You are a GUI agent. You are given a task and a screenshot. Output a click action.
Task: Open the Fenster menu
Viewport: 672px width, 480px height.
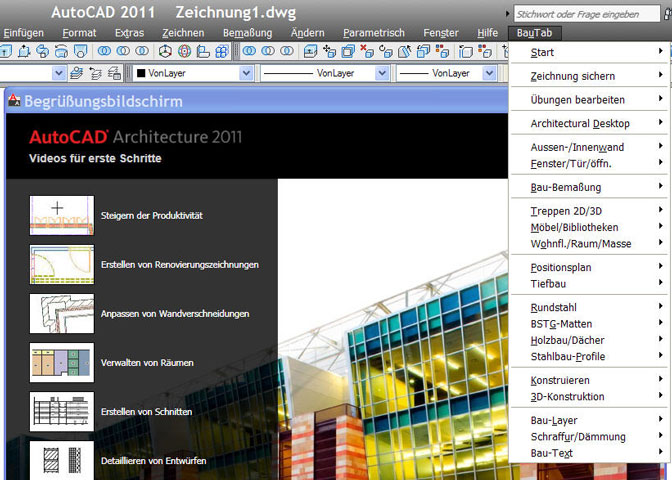tap(441, 33)
